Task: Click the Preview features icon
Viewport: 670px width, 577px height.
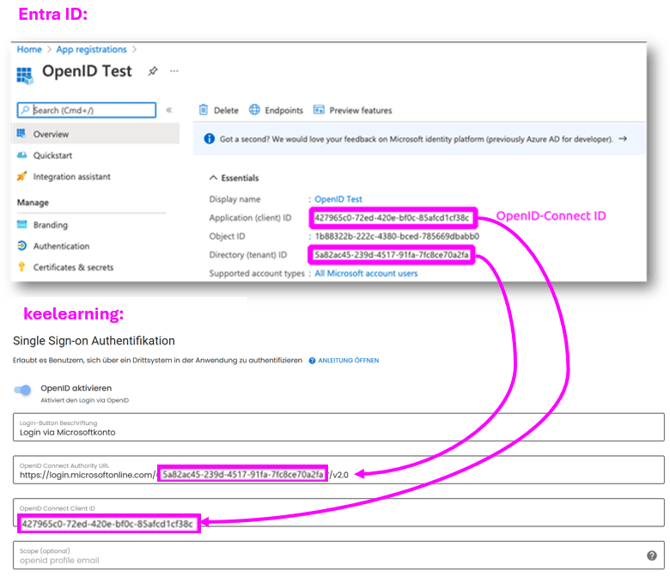Action: [x=319, y=110]
